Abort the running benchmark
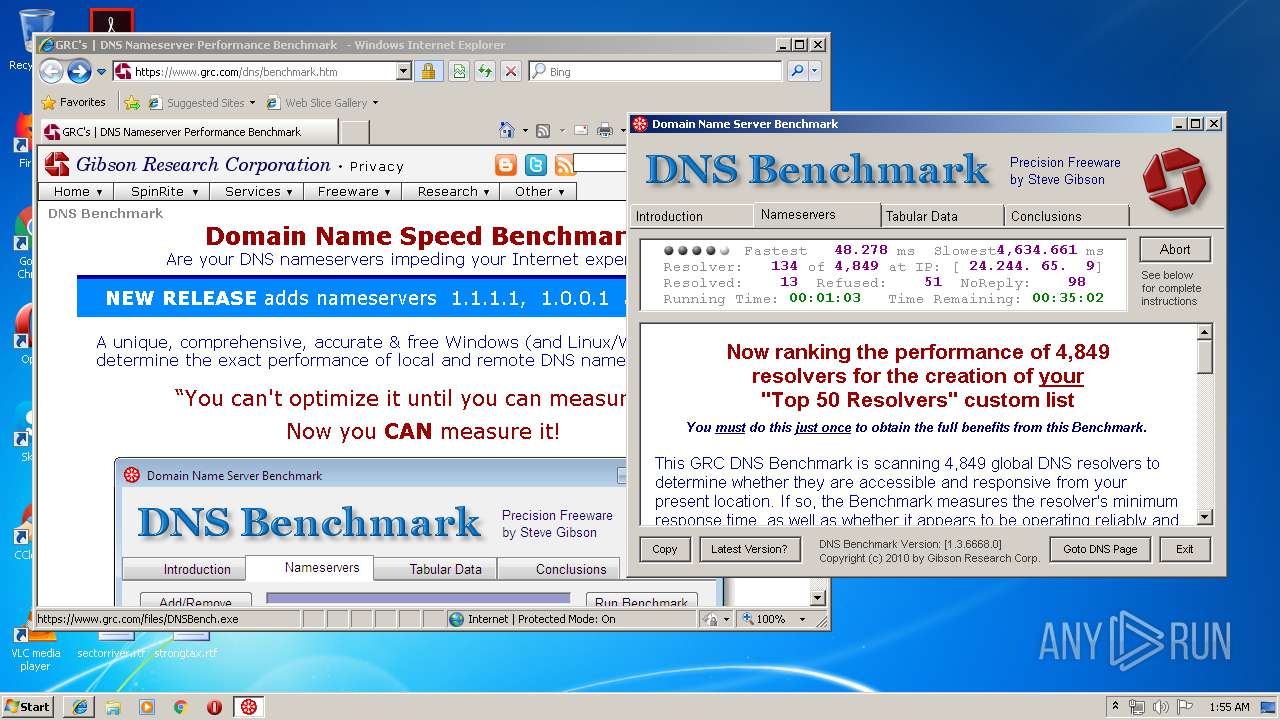 point(1175,250)
